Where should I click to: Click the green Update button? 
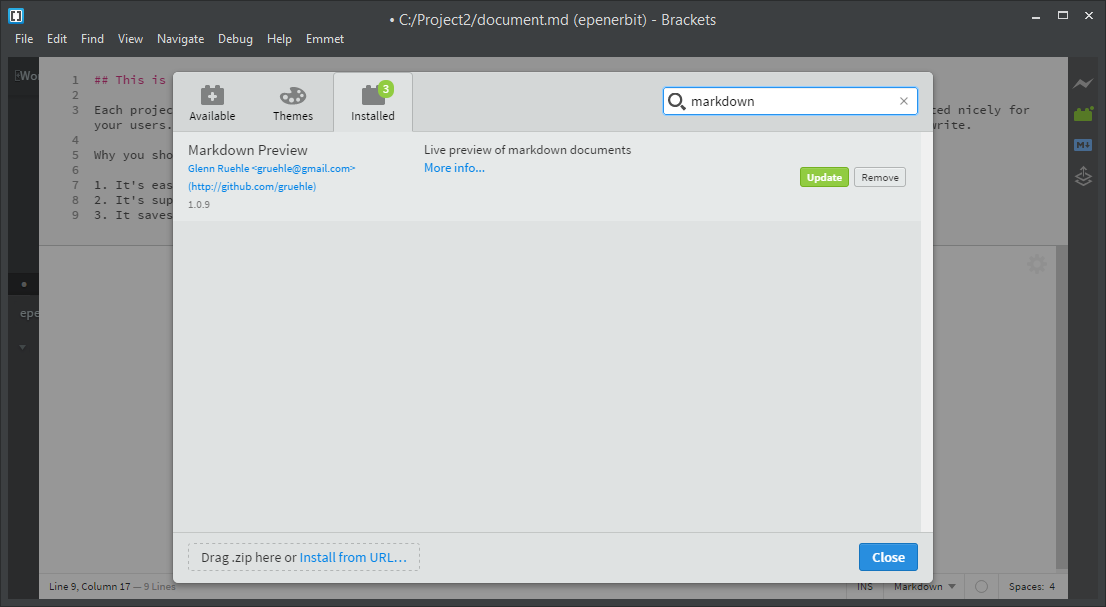click(824, 177)
